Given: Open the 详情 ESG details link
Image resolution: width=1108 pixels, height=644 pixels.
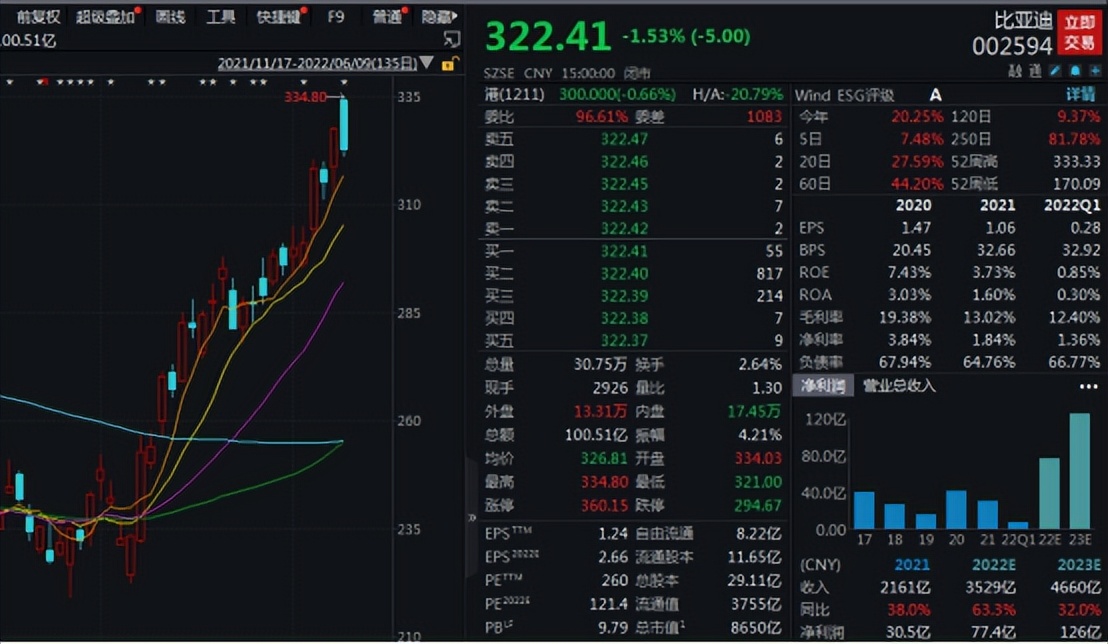Looking at the screenshot, I should [1081, 95].
